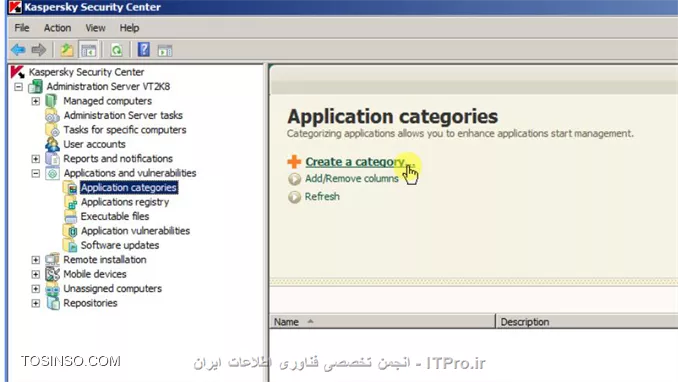Expand the Remote installation node
The width and height of the screenshot is (678, 382).
click(35, 260)
